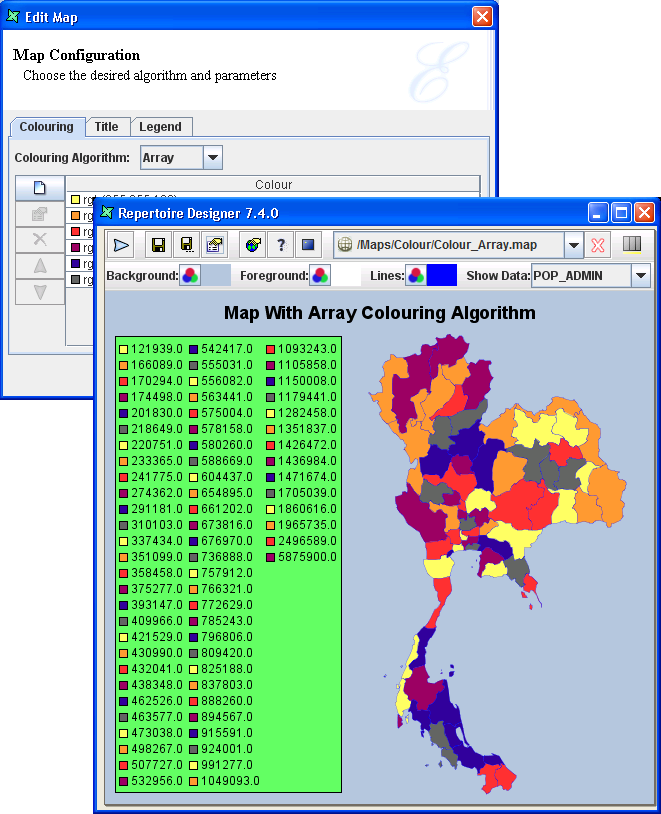Click the white Foreground colour swatch
Screen dimensions: 661x814
[346, 275]
